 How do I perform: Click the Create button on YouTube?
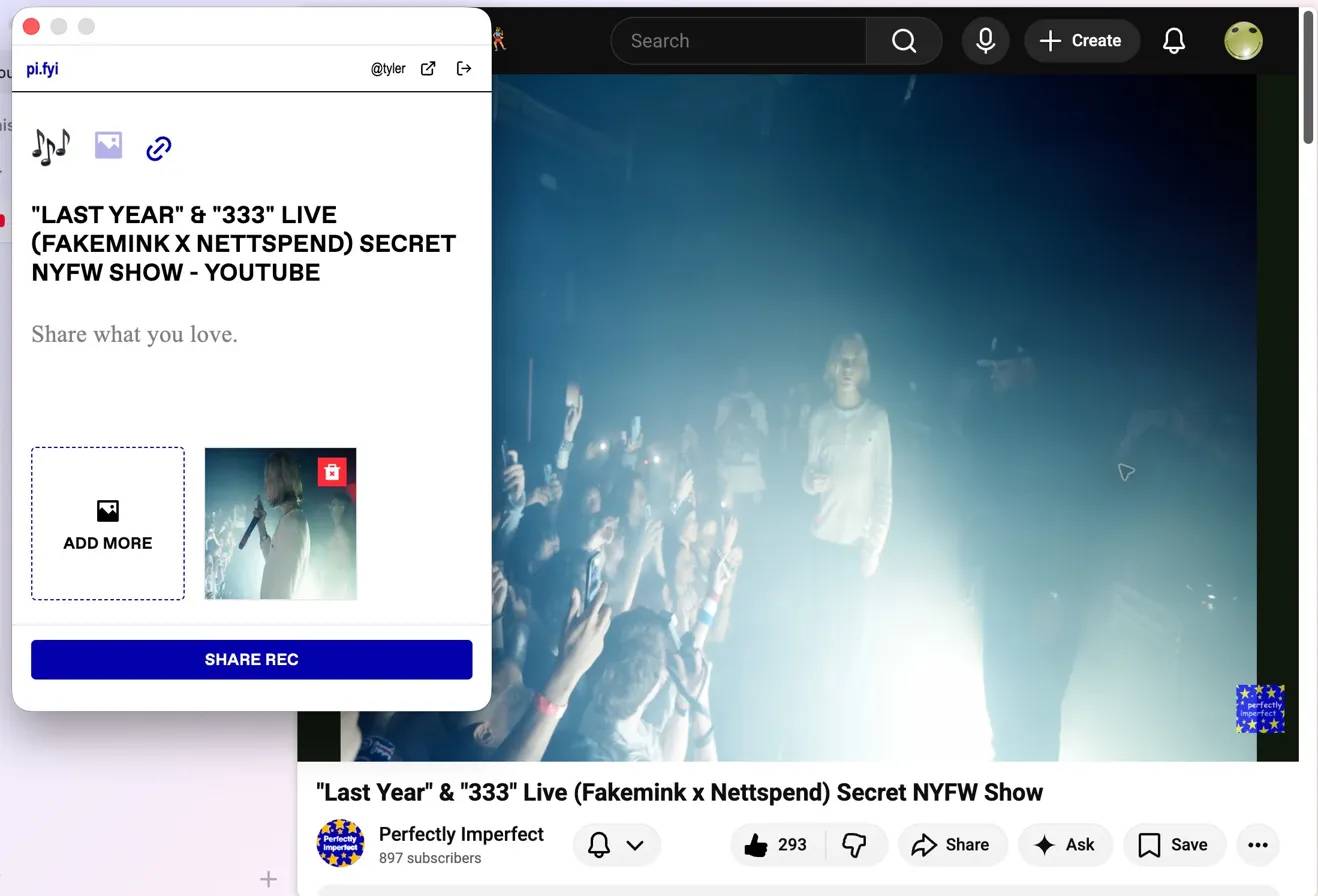tap(1081, 41)
